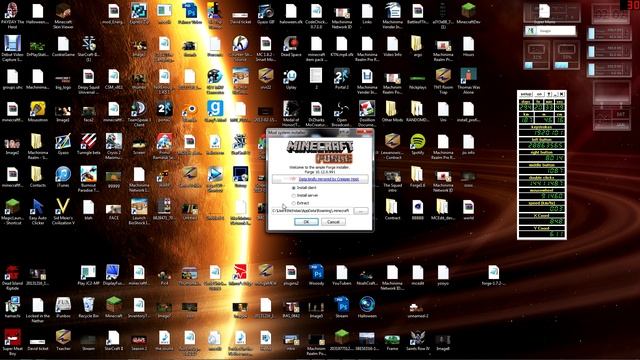Open the Creeper Host mirror link
This screenshot has width=640, height=360.
tap(329, 179)
